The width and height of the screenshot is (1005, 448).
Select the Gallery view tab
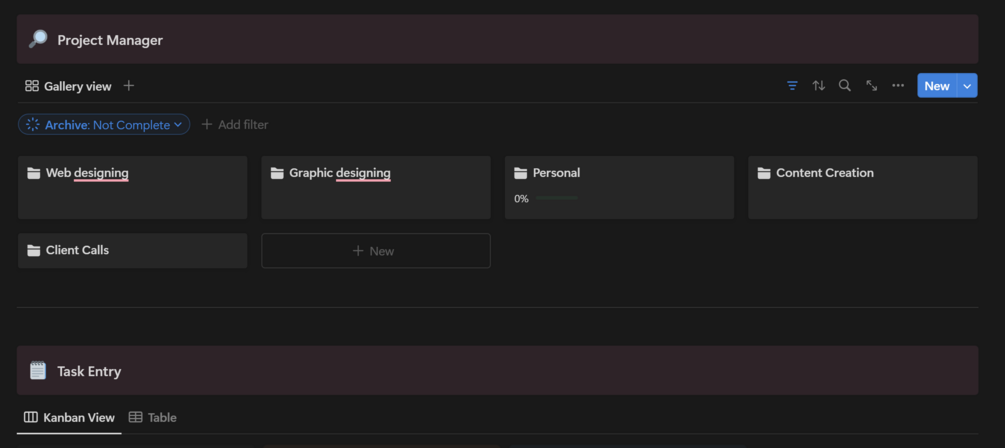coord(68,86)
